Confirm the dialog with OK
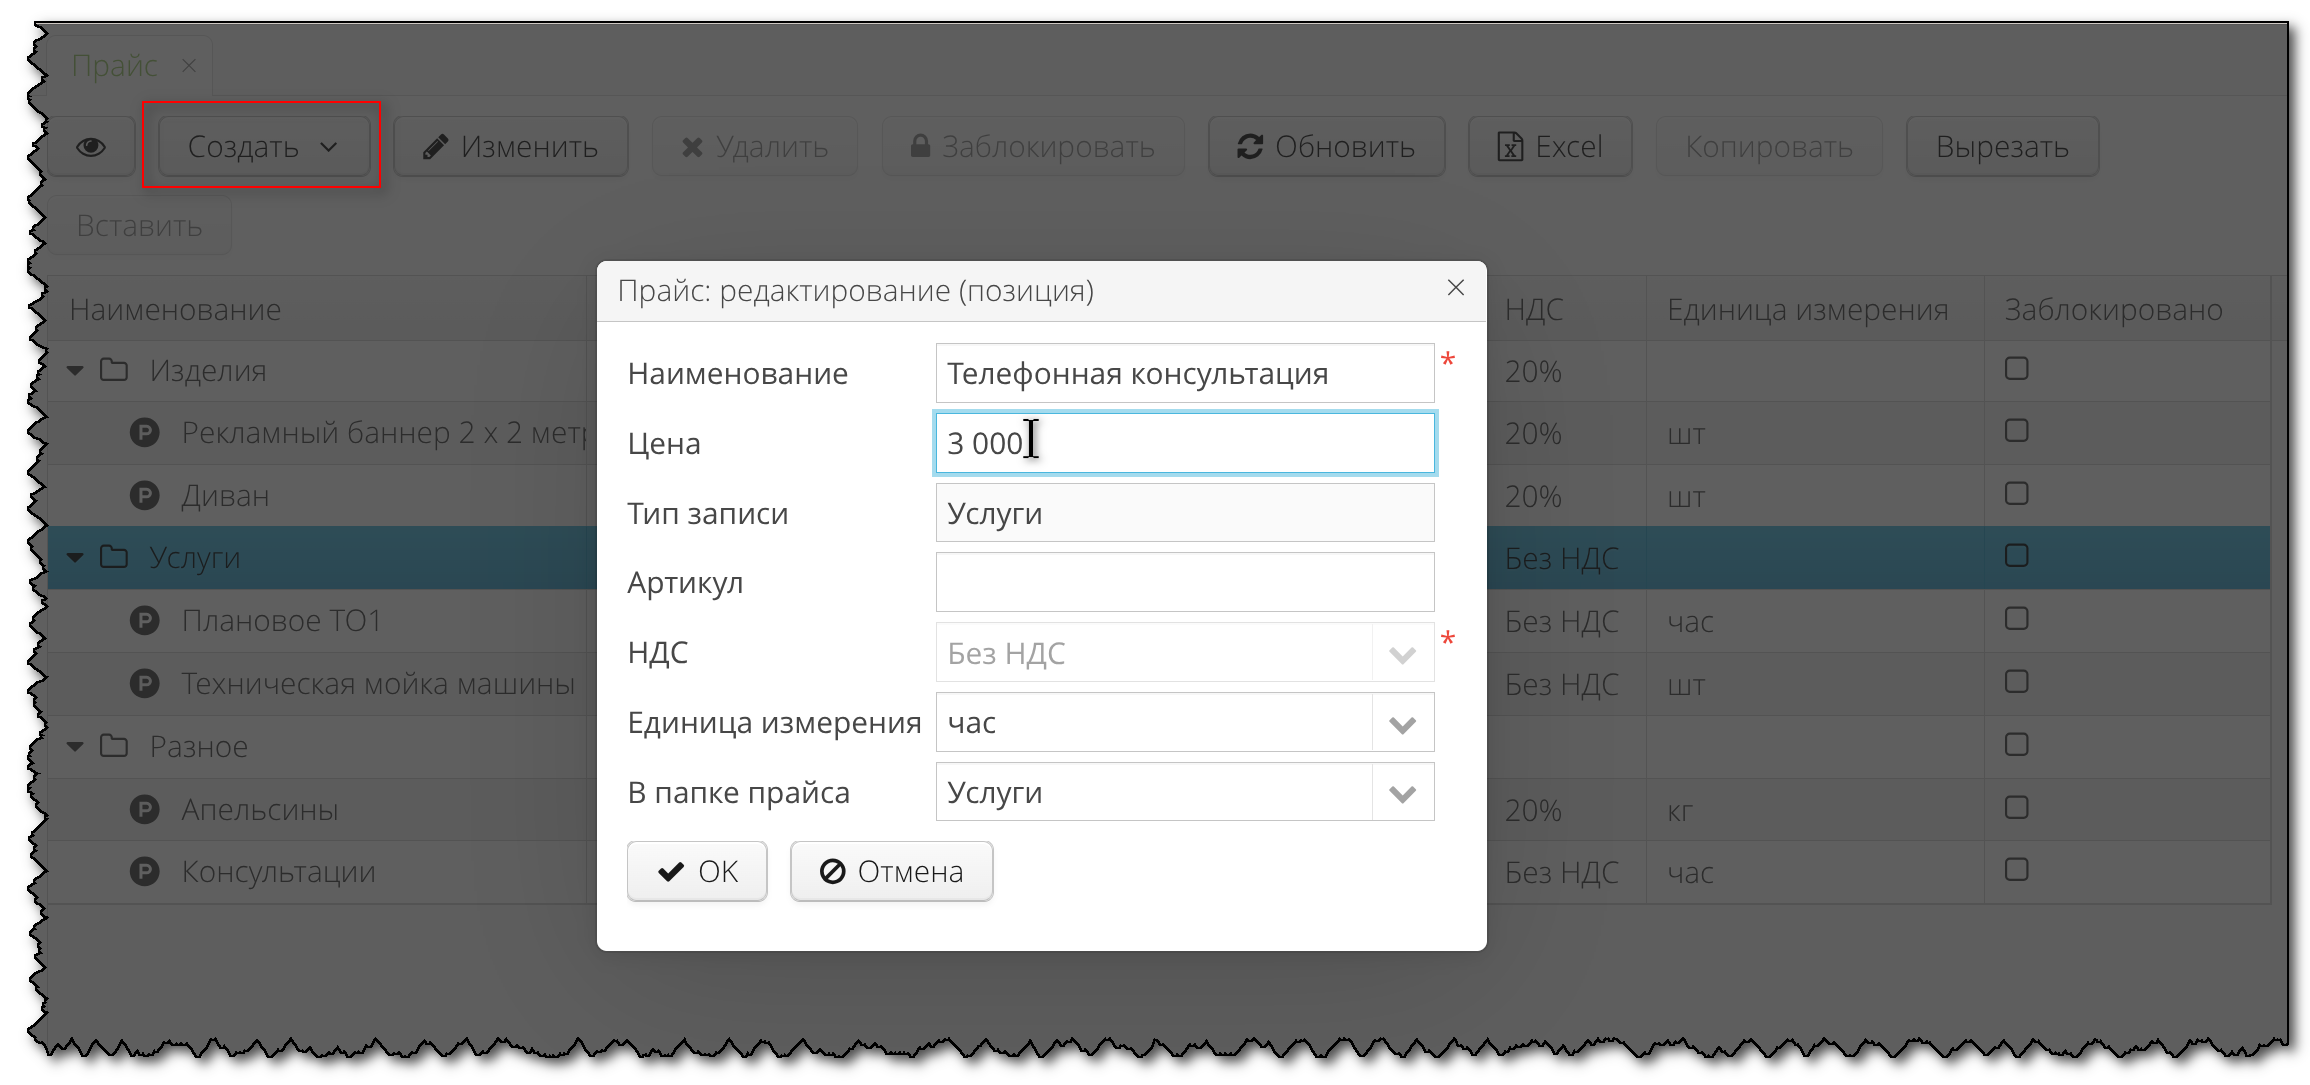The image size is (2310, 1085). 697,871
